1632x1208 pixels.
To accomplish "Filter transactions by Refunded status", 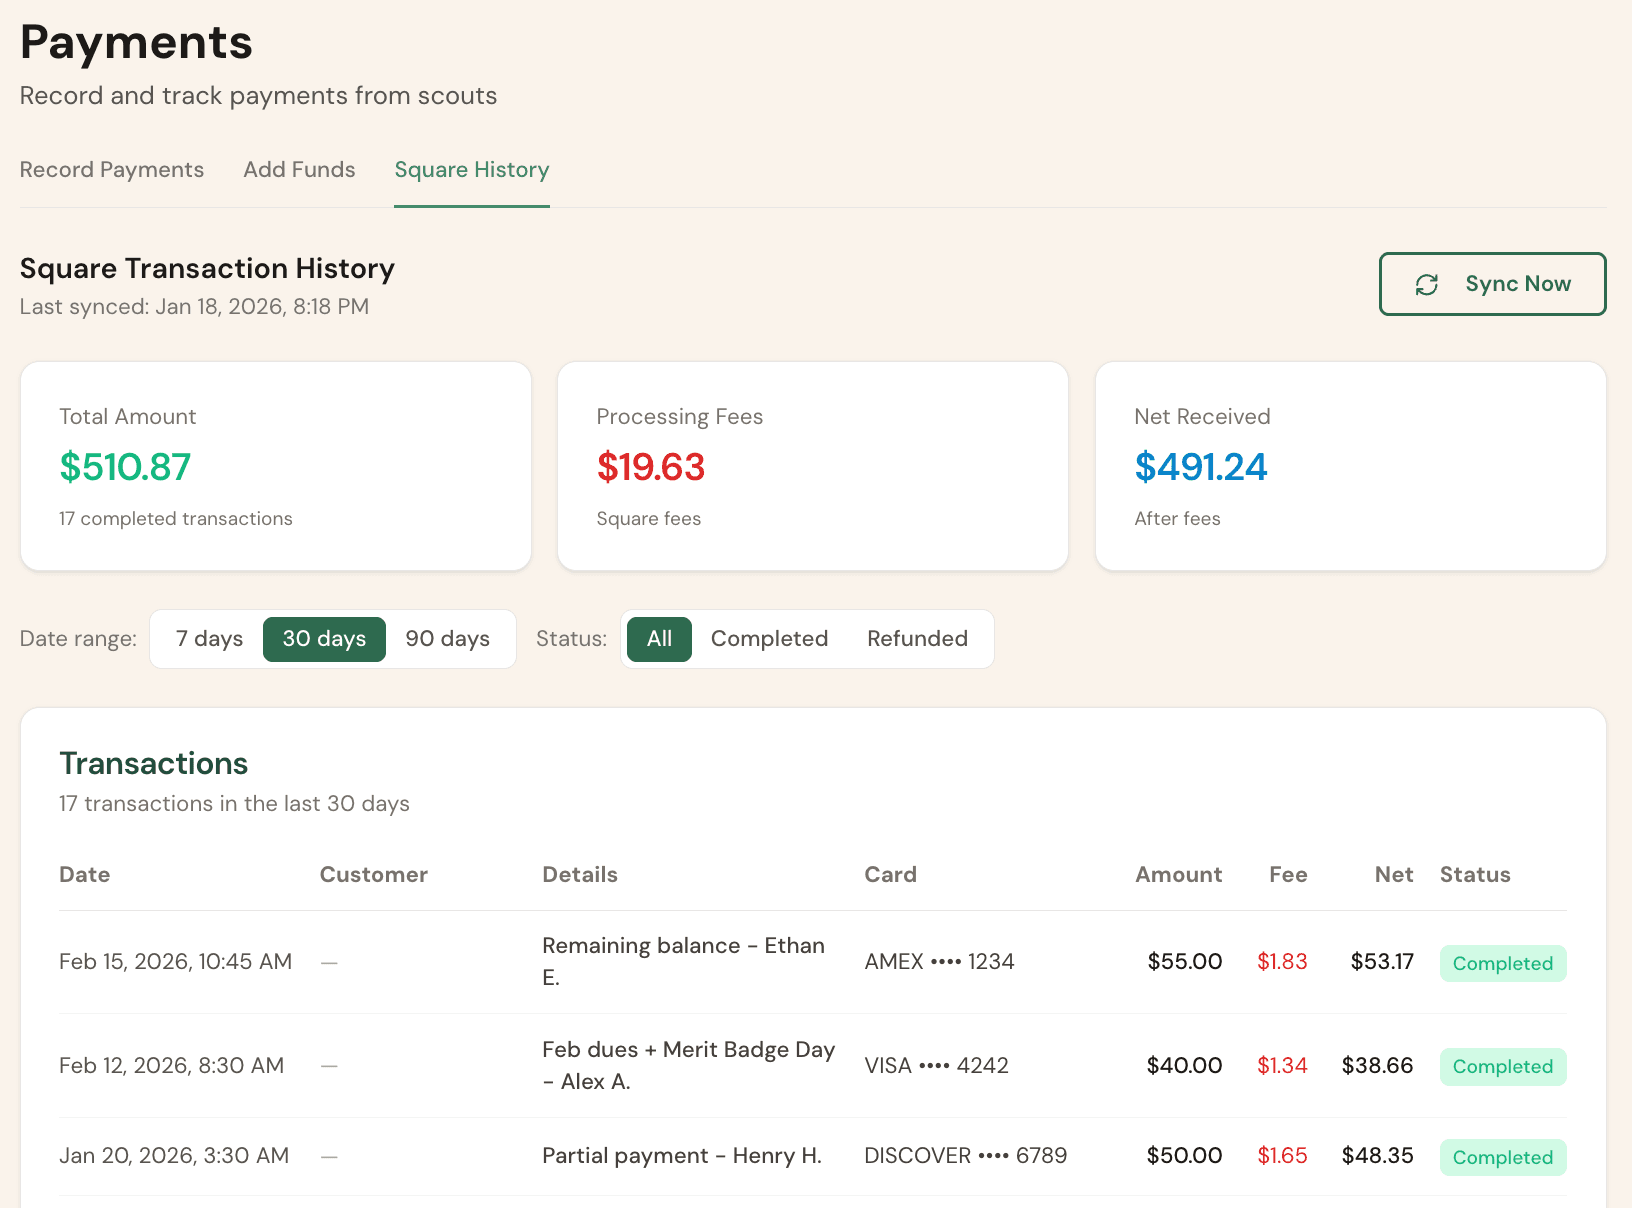I will pos(917,638).
